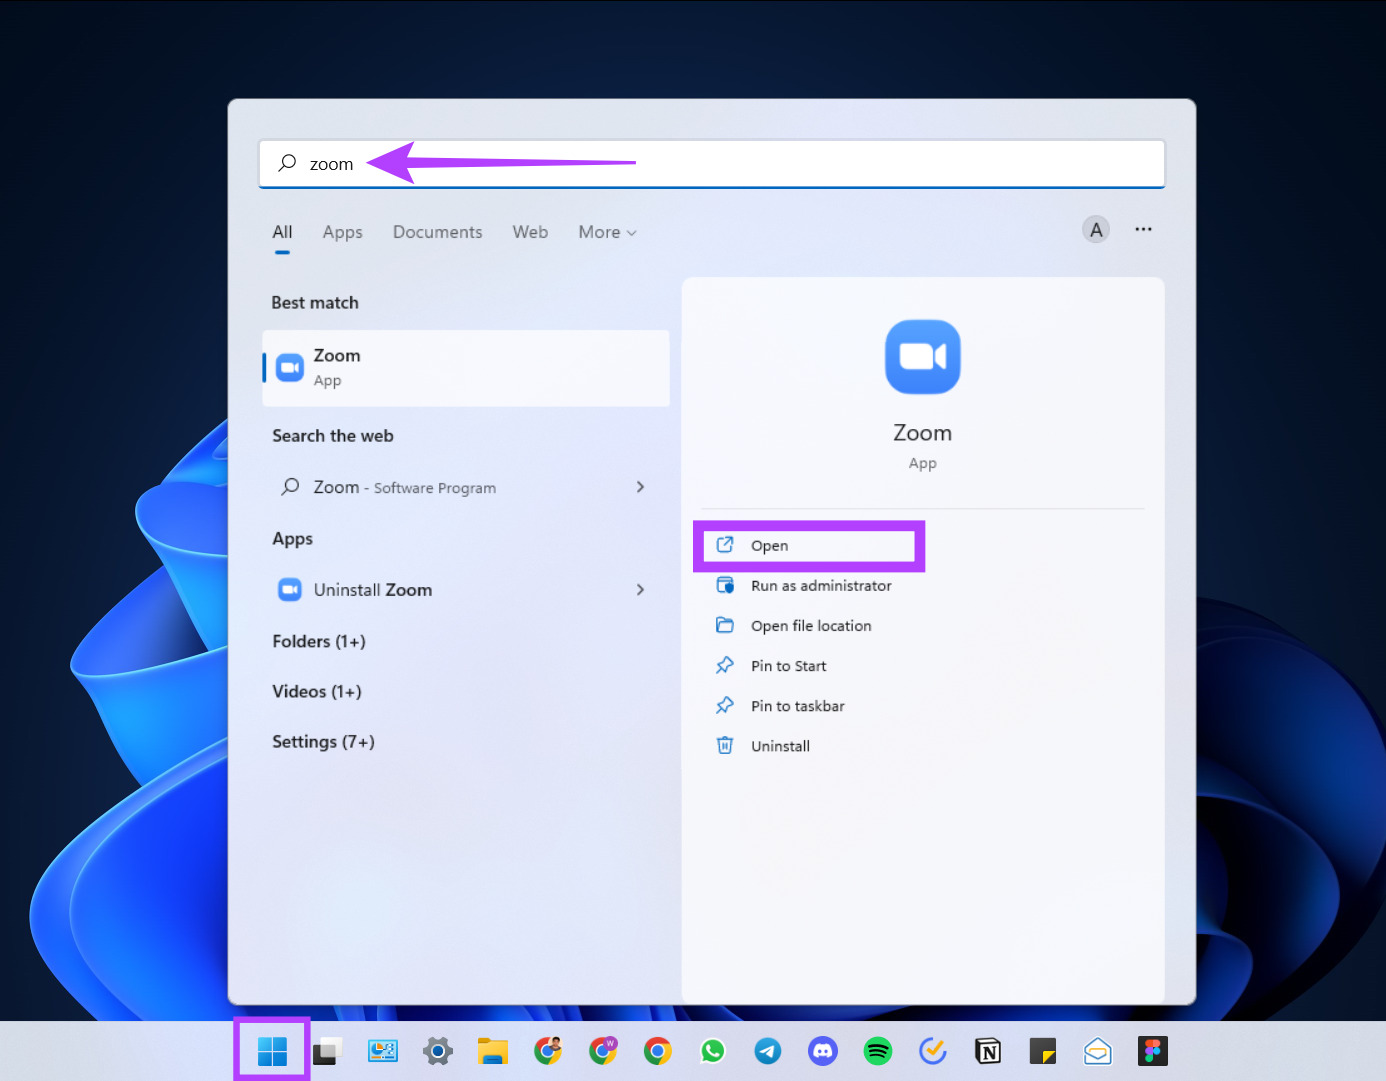1386x1081 pixels.
Task: Launch Discord from the taskbar
Action: 823,1051
